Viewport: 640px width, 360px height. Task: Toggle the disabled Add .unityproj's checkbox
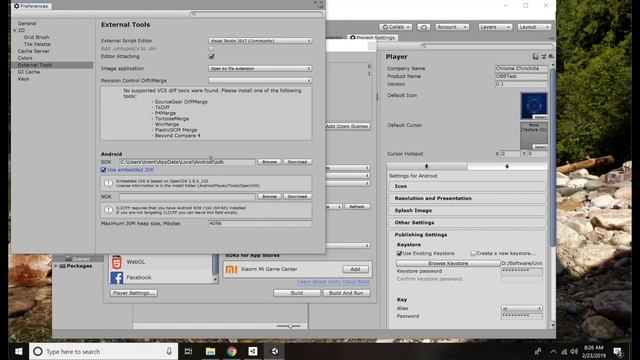click(x=211, y=49)
